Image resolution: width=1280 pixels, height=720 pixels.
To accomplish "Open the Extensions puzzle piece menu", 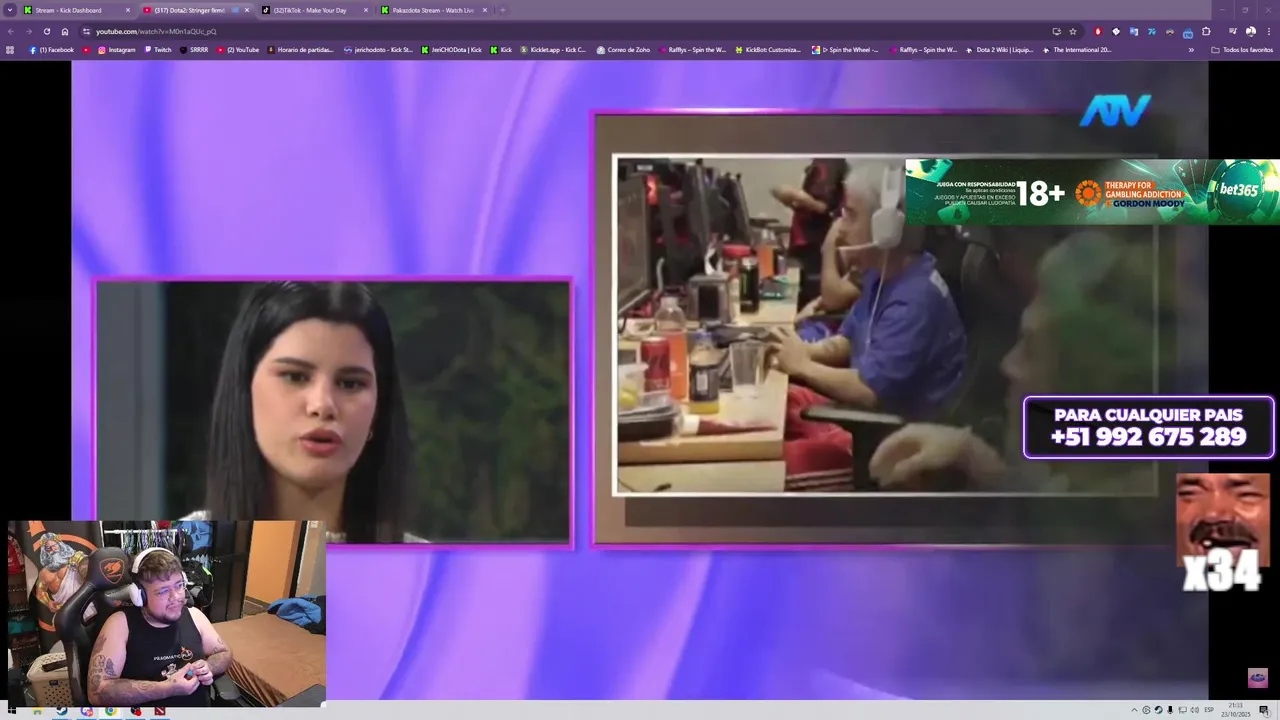I will click(x=1206, y=31).
